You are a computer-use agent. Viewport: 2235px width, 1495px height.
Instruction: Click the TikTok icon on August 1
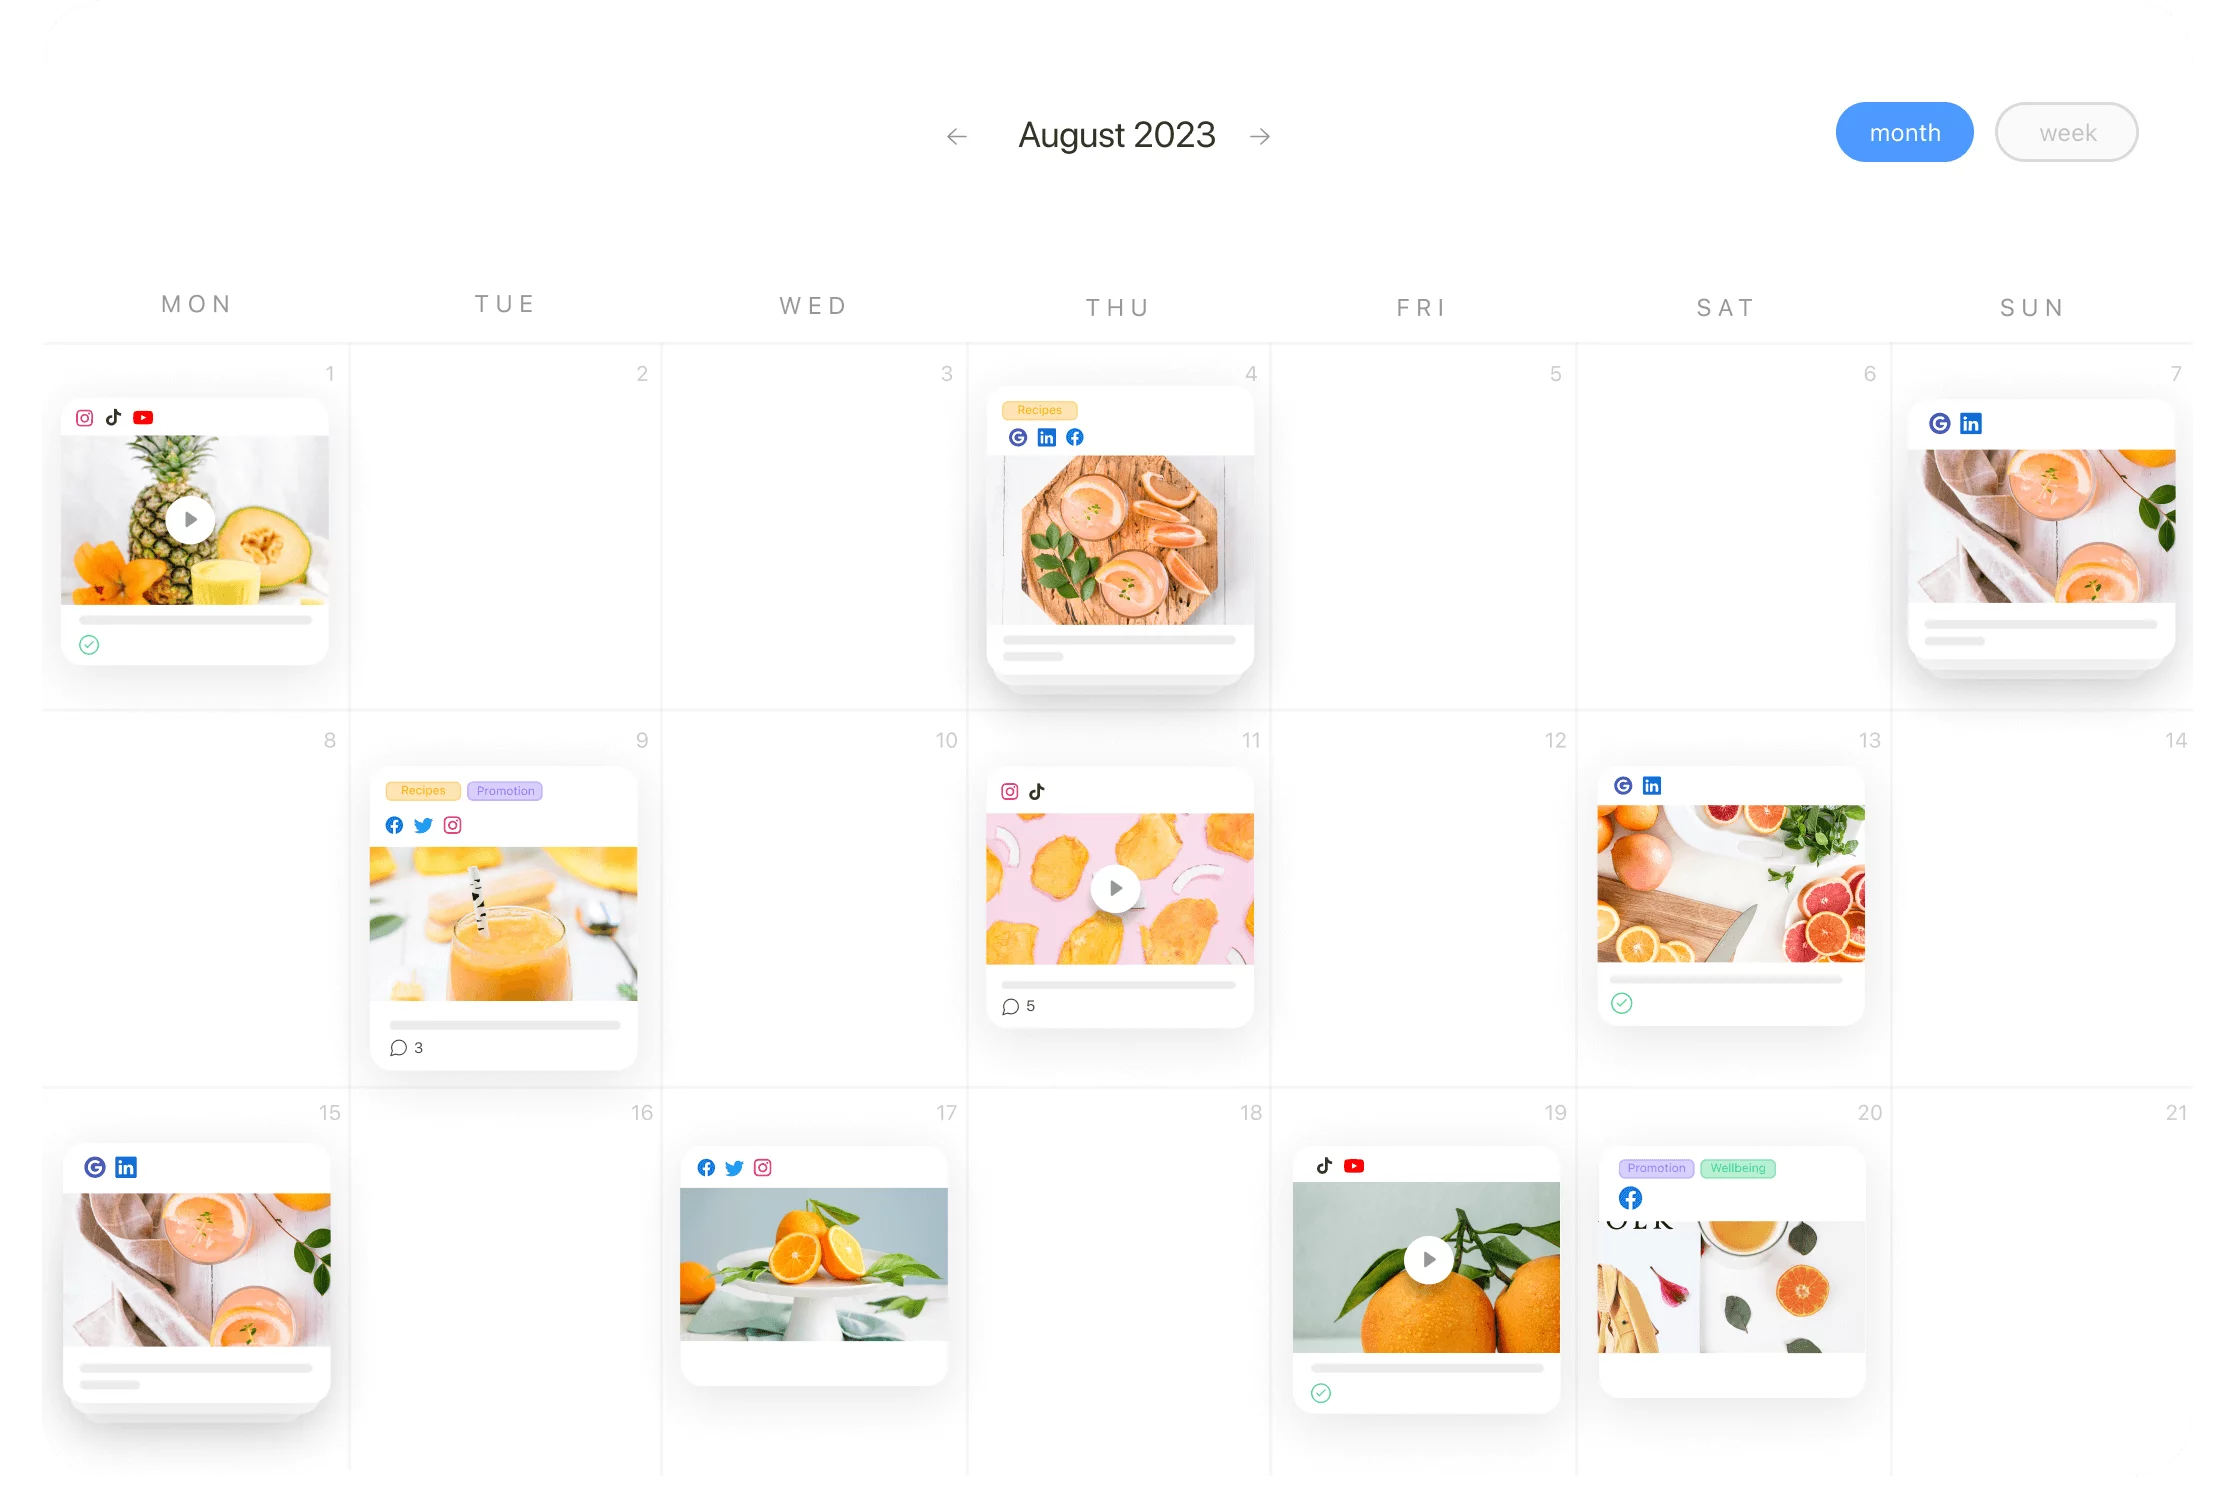[113, 415]
